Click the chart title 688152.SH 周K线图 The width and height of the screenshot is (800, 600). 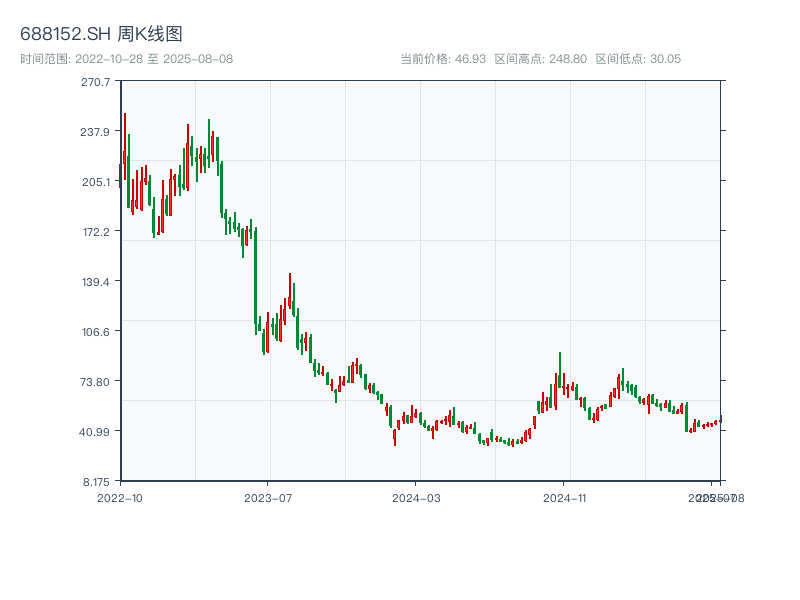click(x=101, y=34)
